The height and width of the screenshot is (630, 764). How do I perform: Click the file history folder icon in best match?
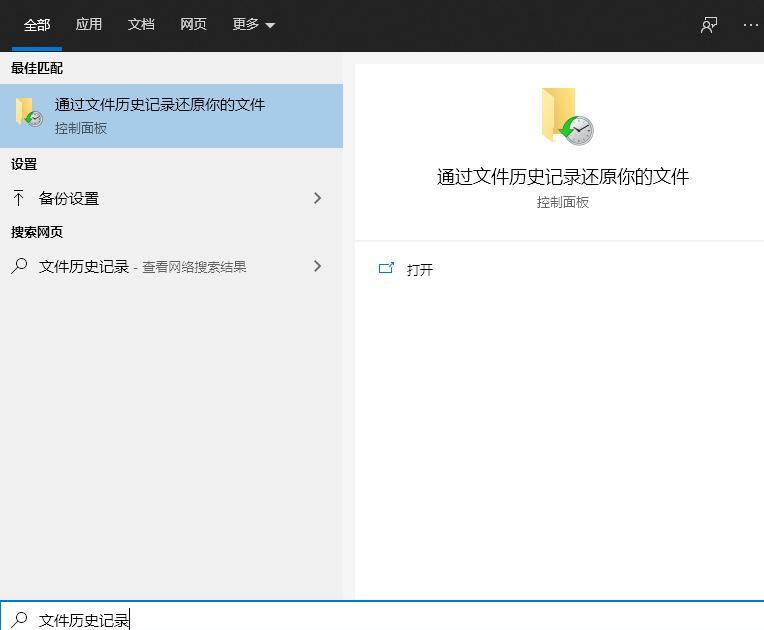point(29,112)
